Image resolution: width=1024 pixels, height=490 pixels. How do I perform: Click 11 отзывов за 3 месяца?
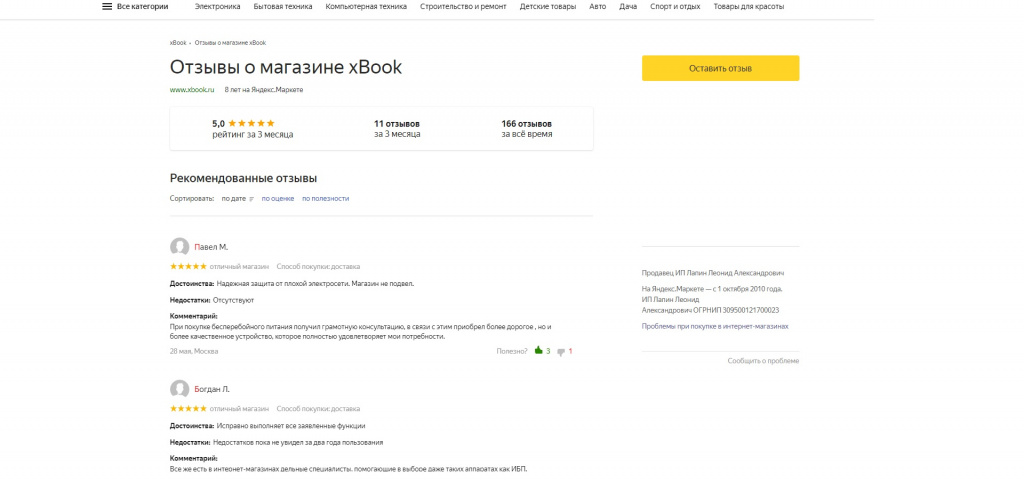397,129
